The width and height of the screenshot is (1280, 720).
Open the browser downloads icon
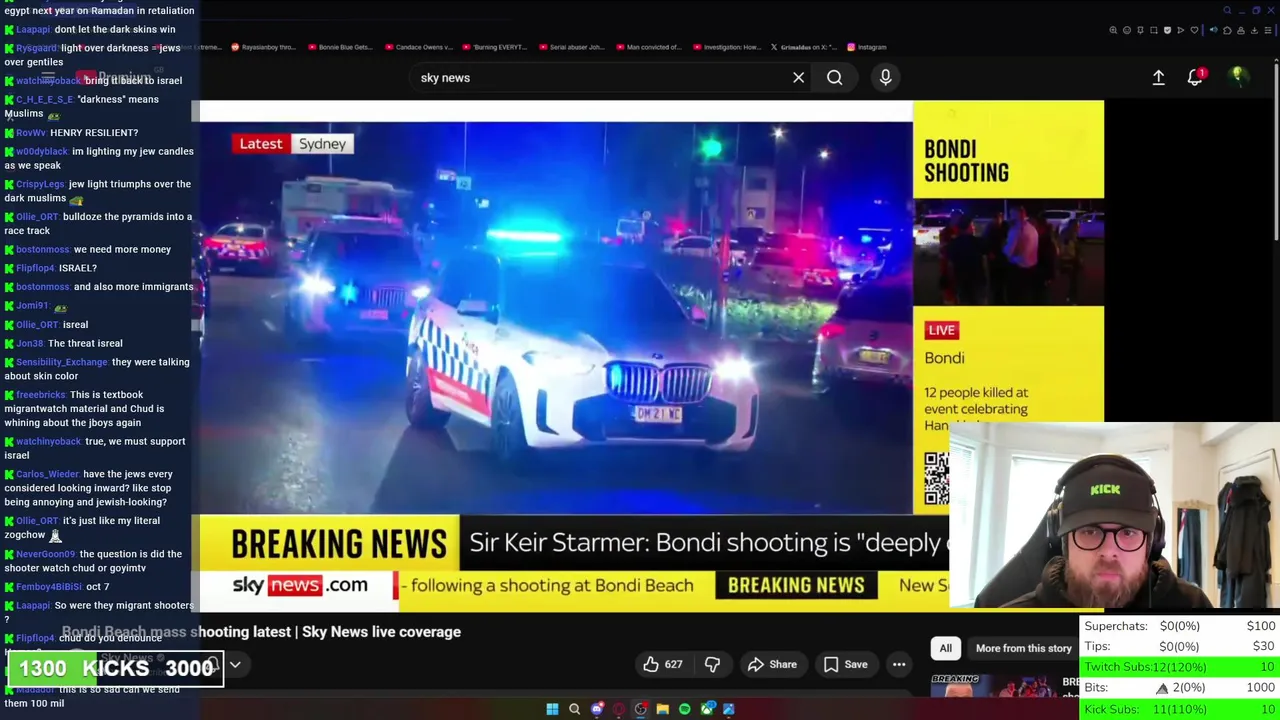click(x=1254, y=30)
